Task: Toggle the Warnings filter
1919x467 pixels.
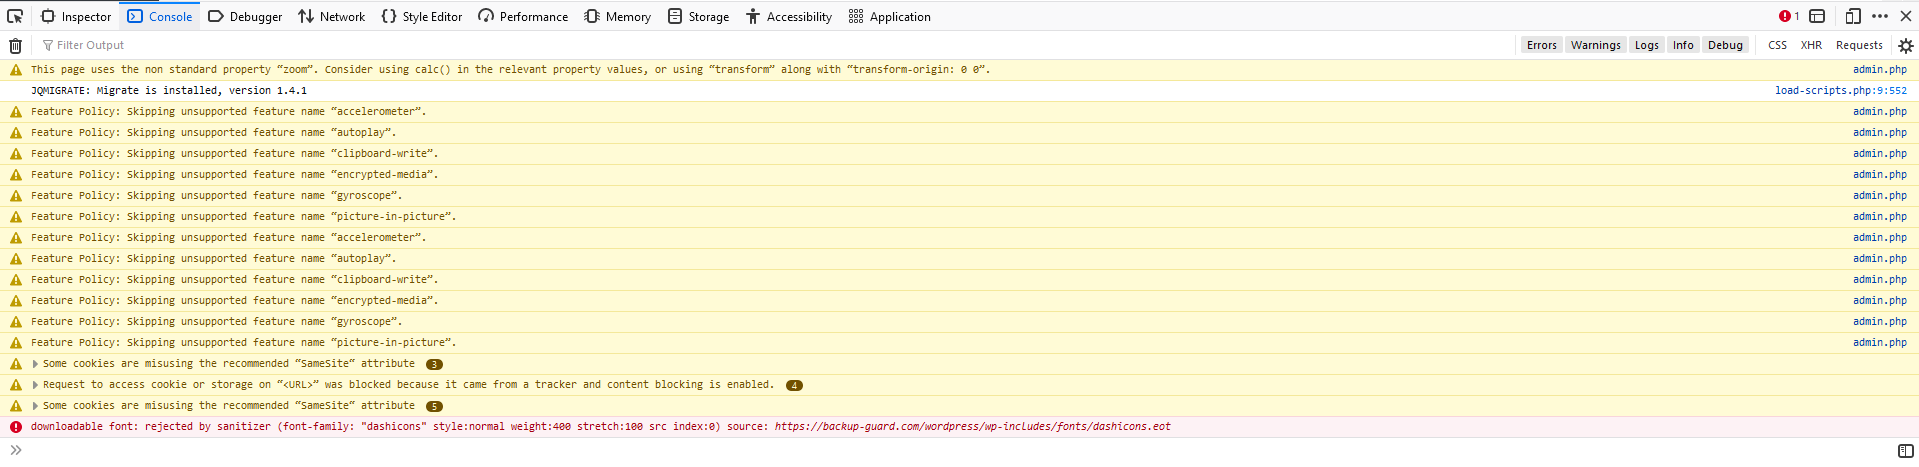Action: pyautogui.click(x=1595, y=45)
